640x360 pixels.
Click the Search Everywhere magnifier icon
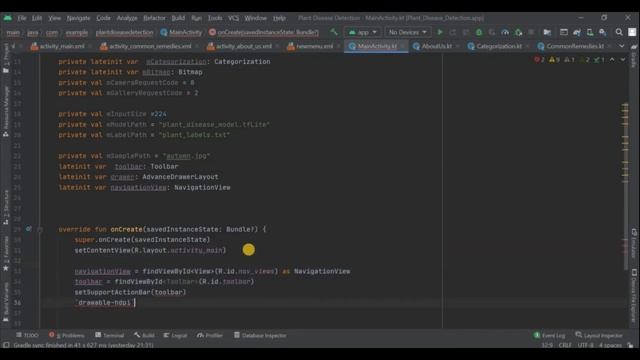click(x=619, y=32)
